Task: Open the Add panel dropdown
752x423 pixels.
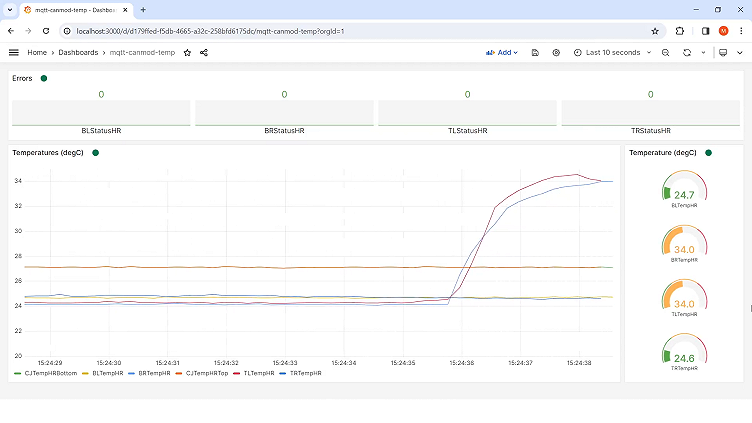Action: (x=502, y=53)
